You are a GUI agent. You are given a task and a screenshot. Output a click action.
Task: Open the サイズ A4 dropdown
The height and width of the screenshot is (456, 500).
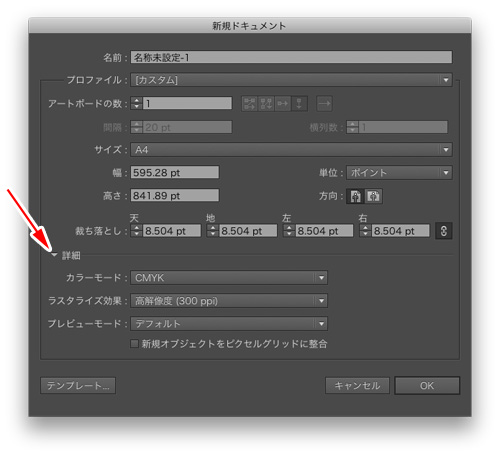pyautogui.click(x=291, y=150)
